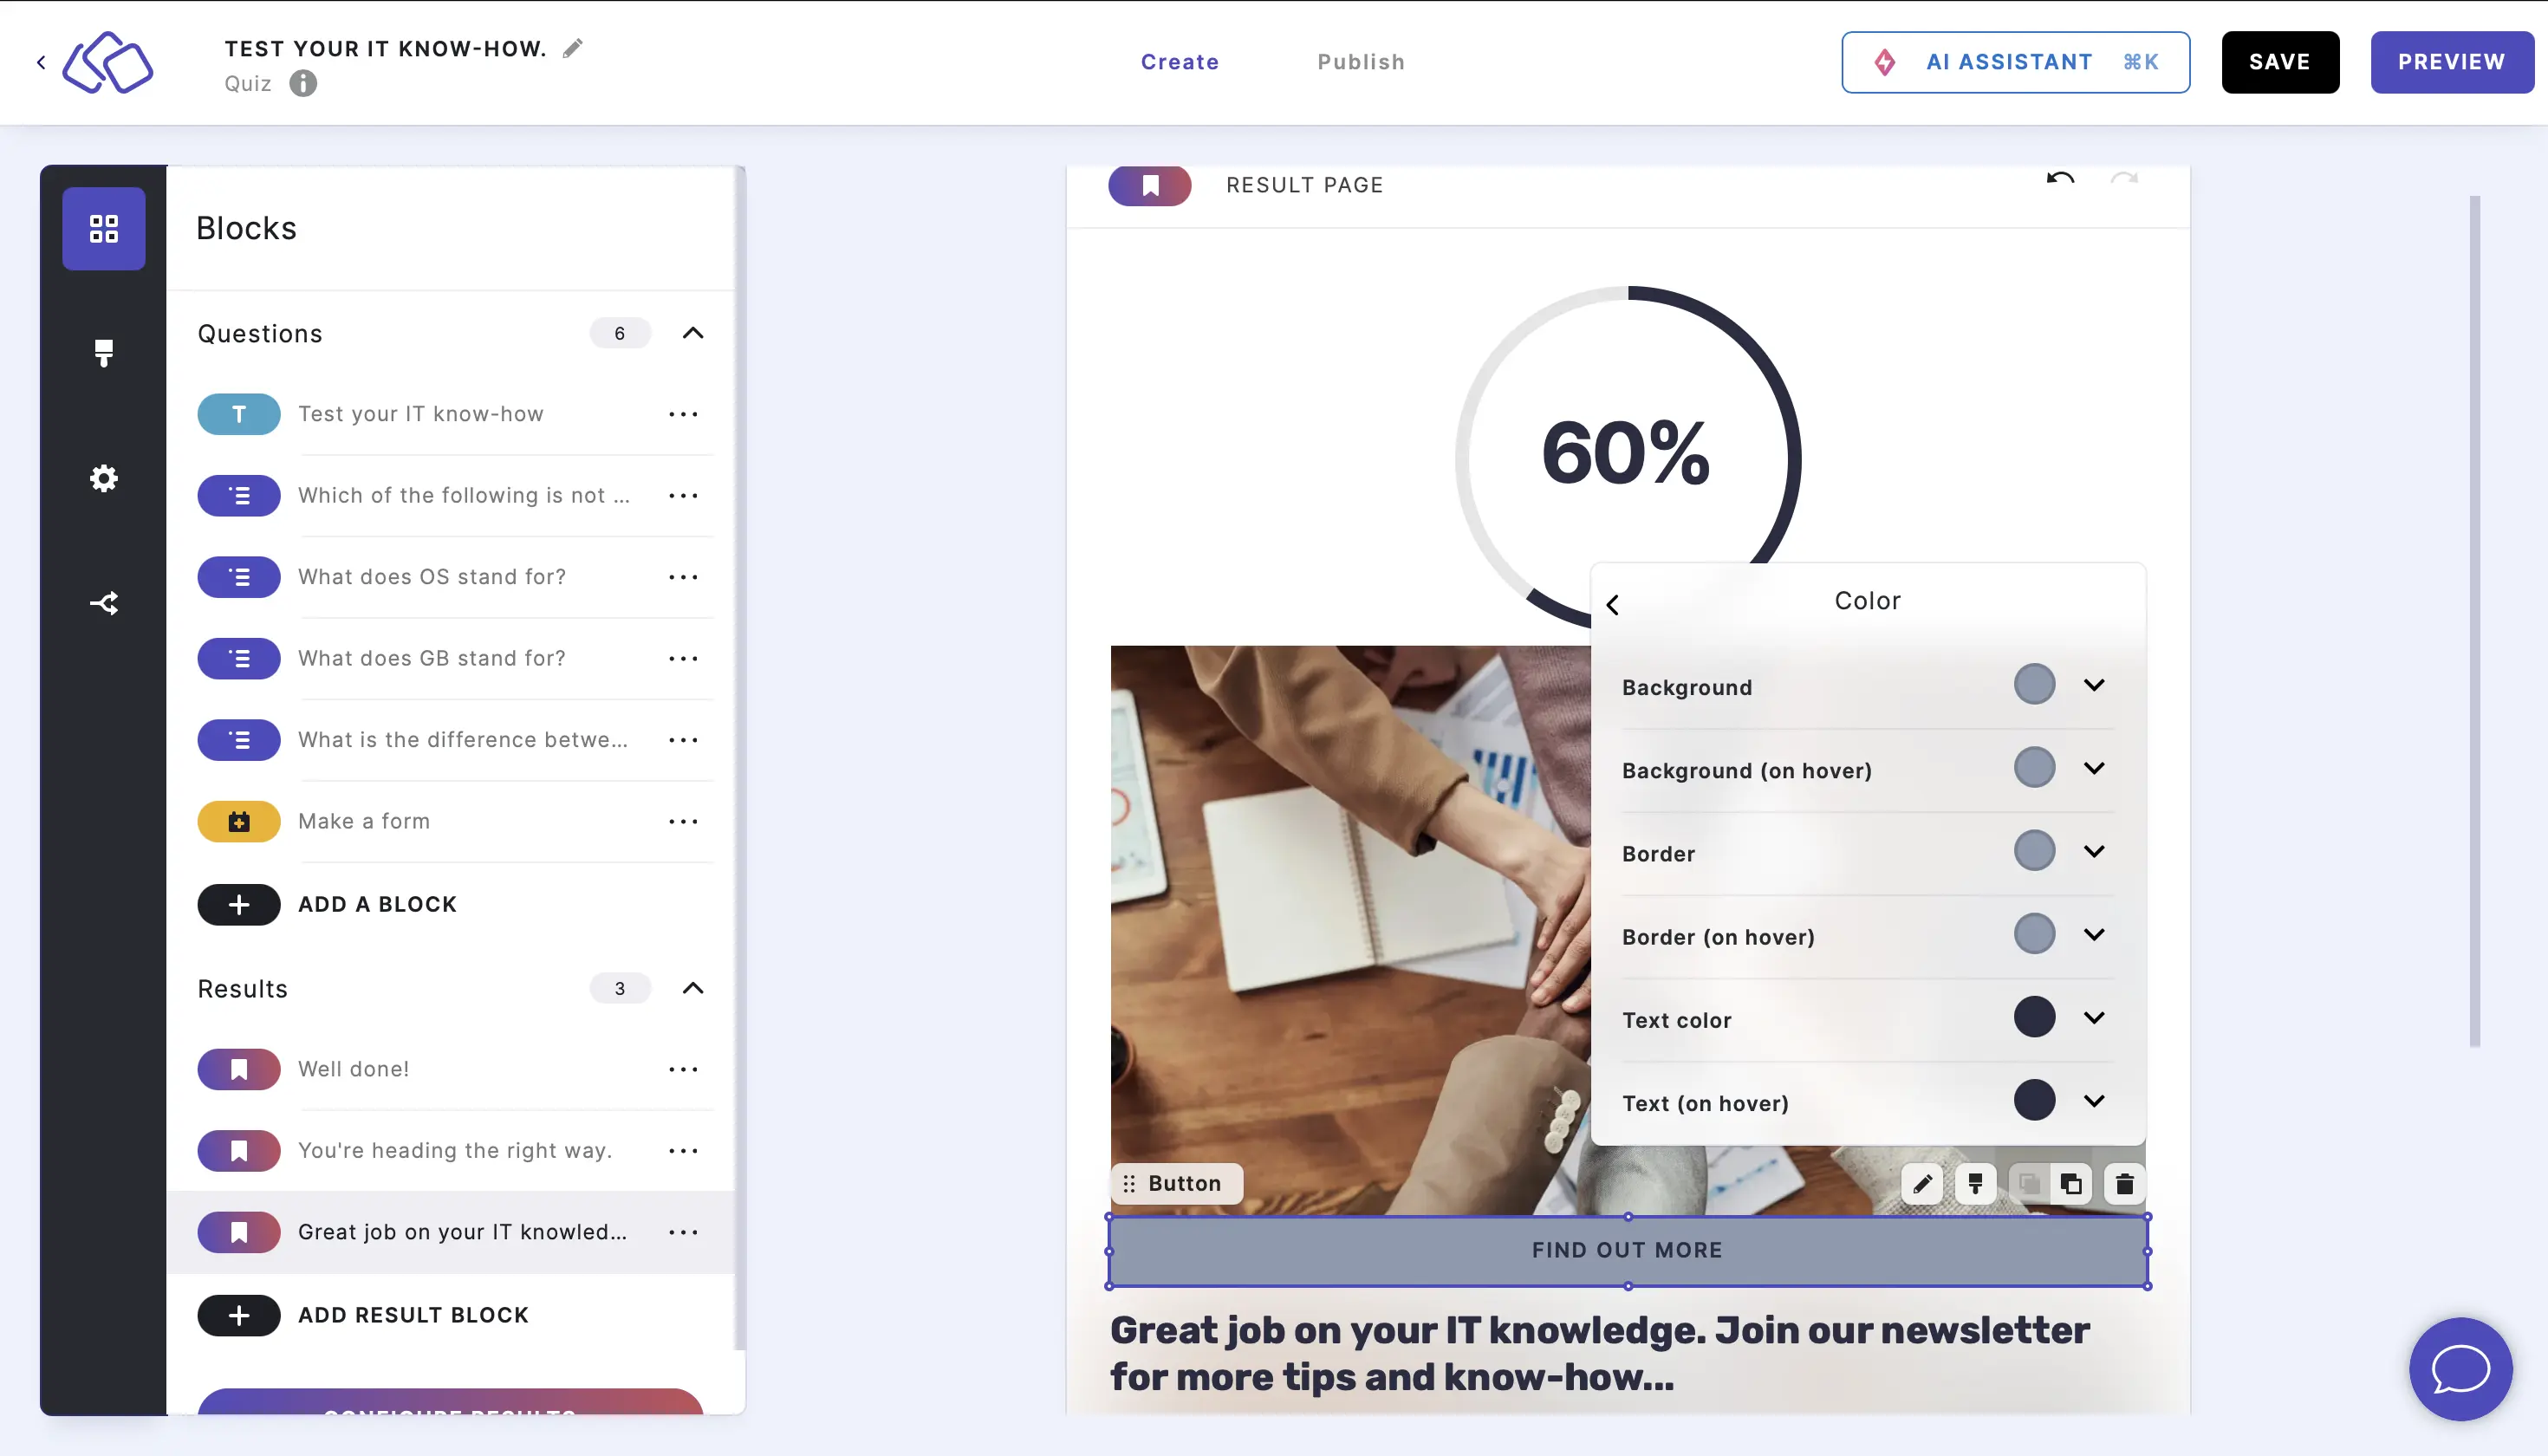Screen dimensions: 2548x1456
Task: Click the duplicate icon on button toolbar
Action: (2072, 1185)
